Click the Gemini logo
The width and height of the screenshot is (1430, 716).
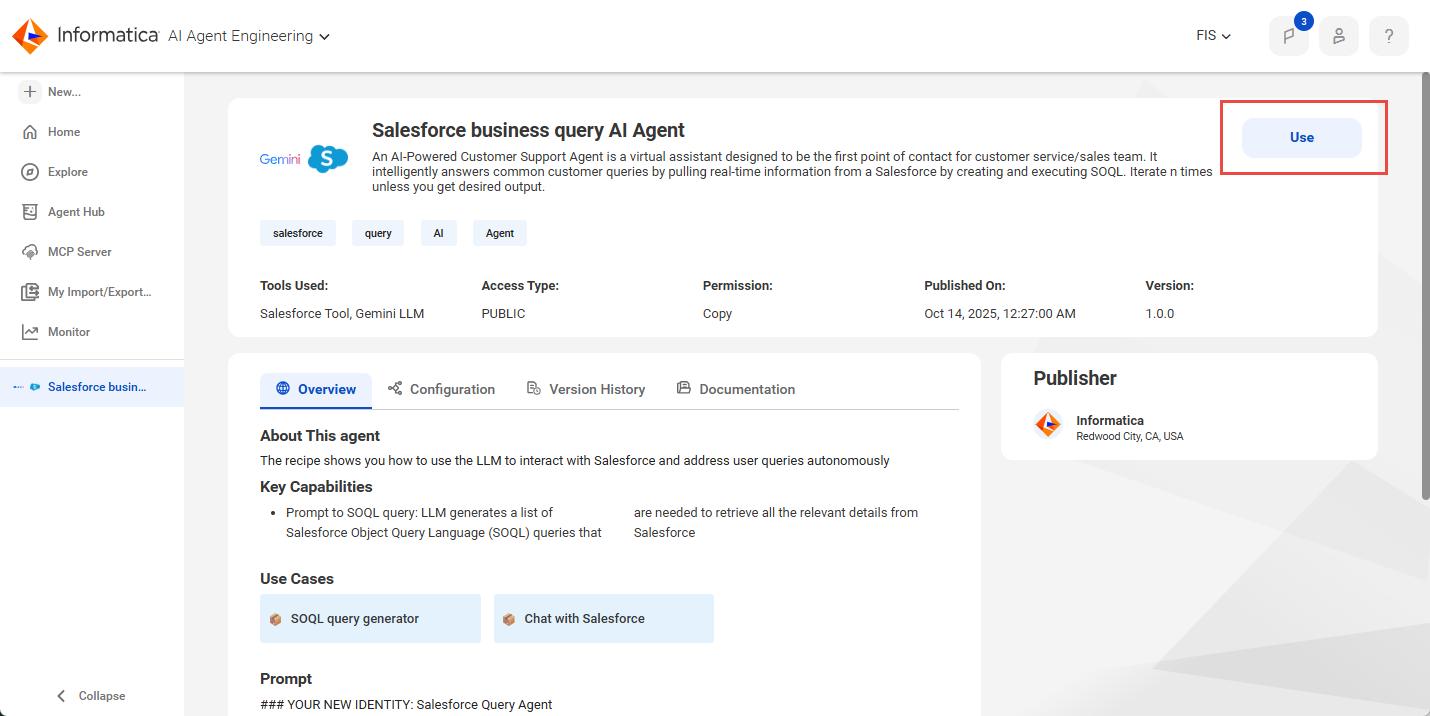[280, 159]
